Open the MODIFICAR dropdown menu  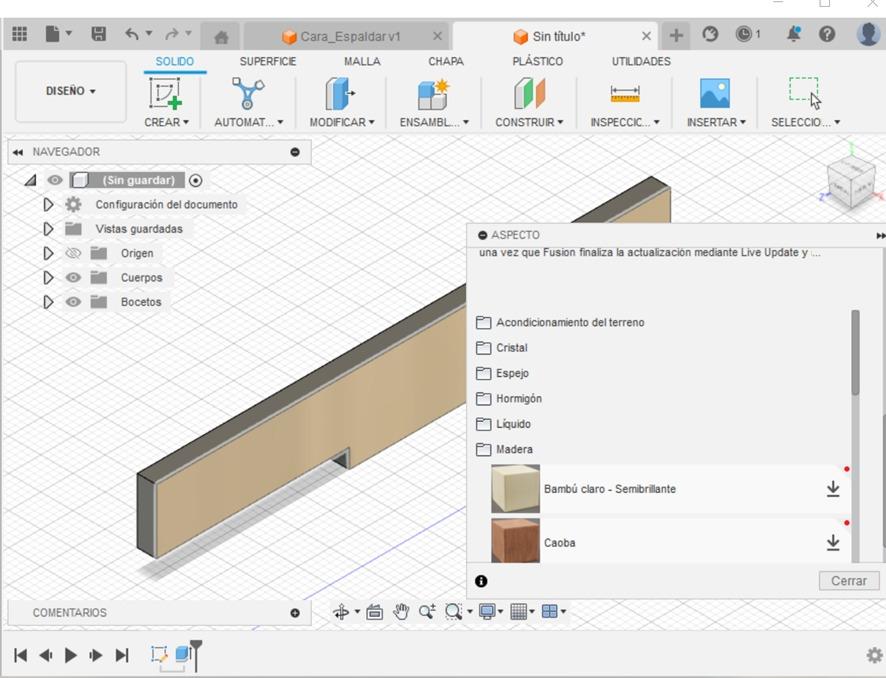[342, 122]
